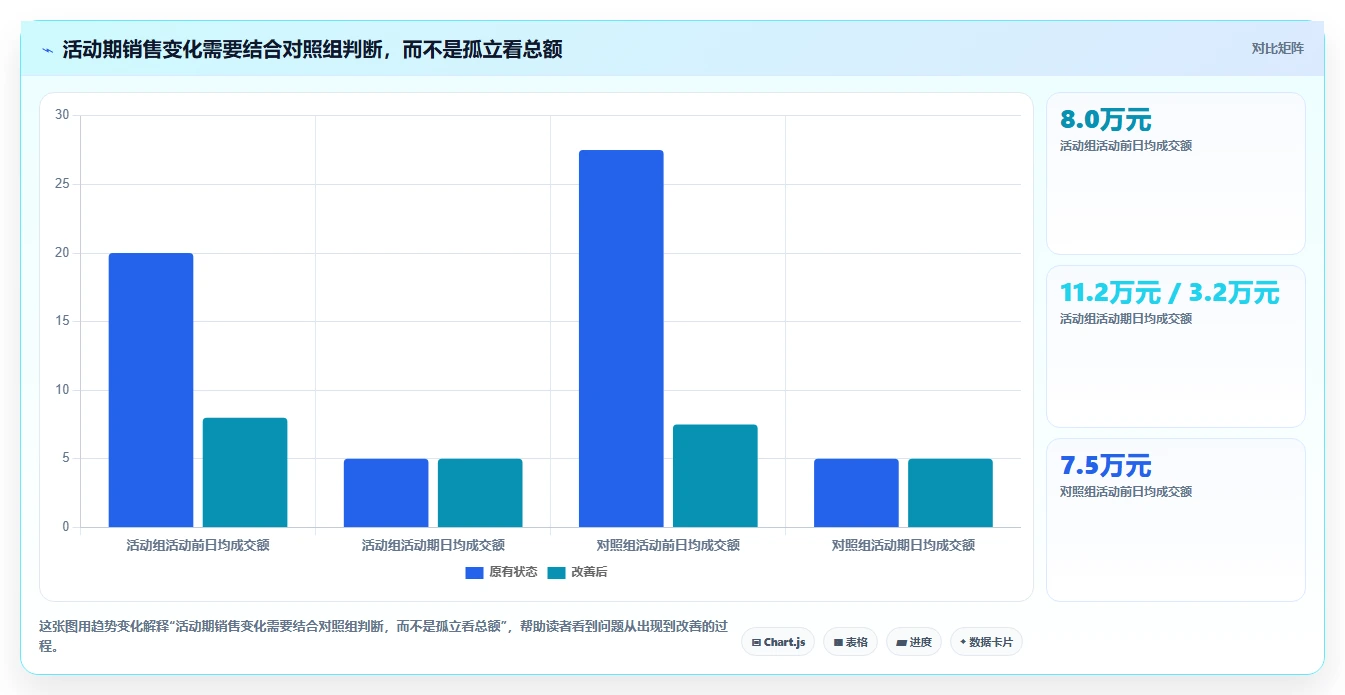Viewport: 1345px width, 695px height.
Task: Click teal 改善后 bar for 活动组活动期日均成交额
Action: pos(480,493)
